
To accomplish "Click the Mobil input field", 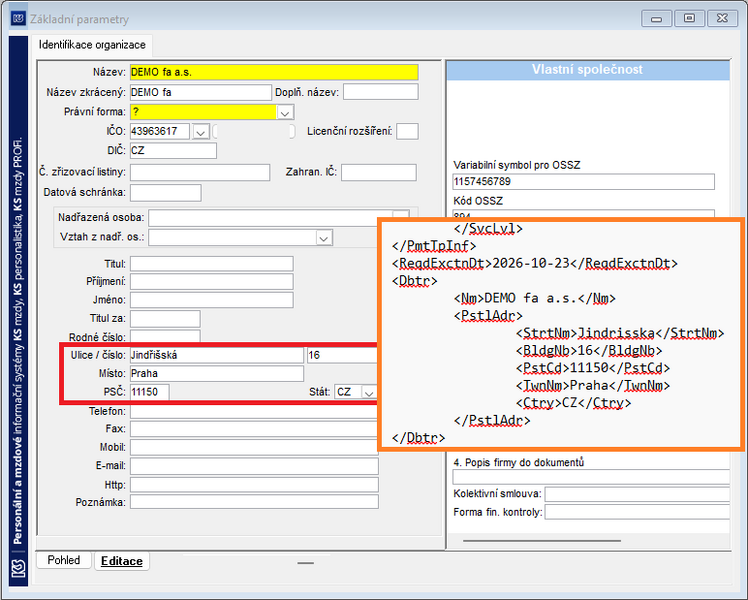I will (254, 447).
